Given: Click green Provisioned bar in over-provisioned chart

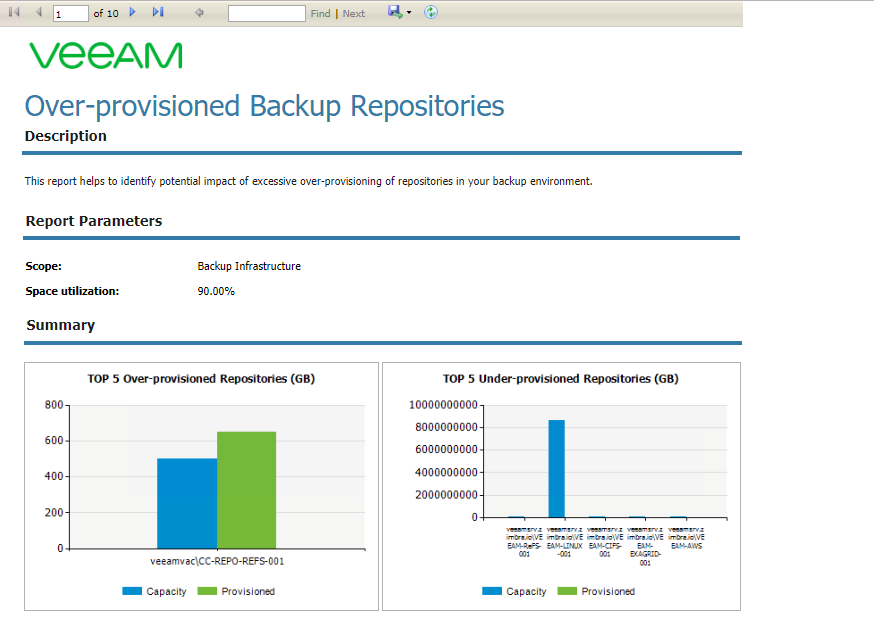Looking at the screenshot, I should click(x=246, y=490).
